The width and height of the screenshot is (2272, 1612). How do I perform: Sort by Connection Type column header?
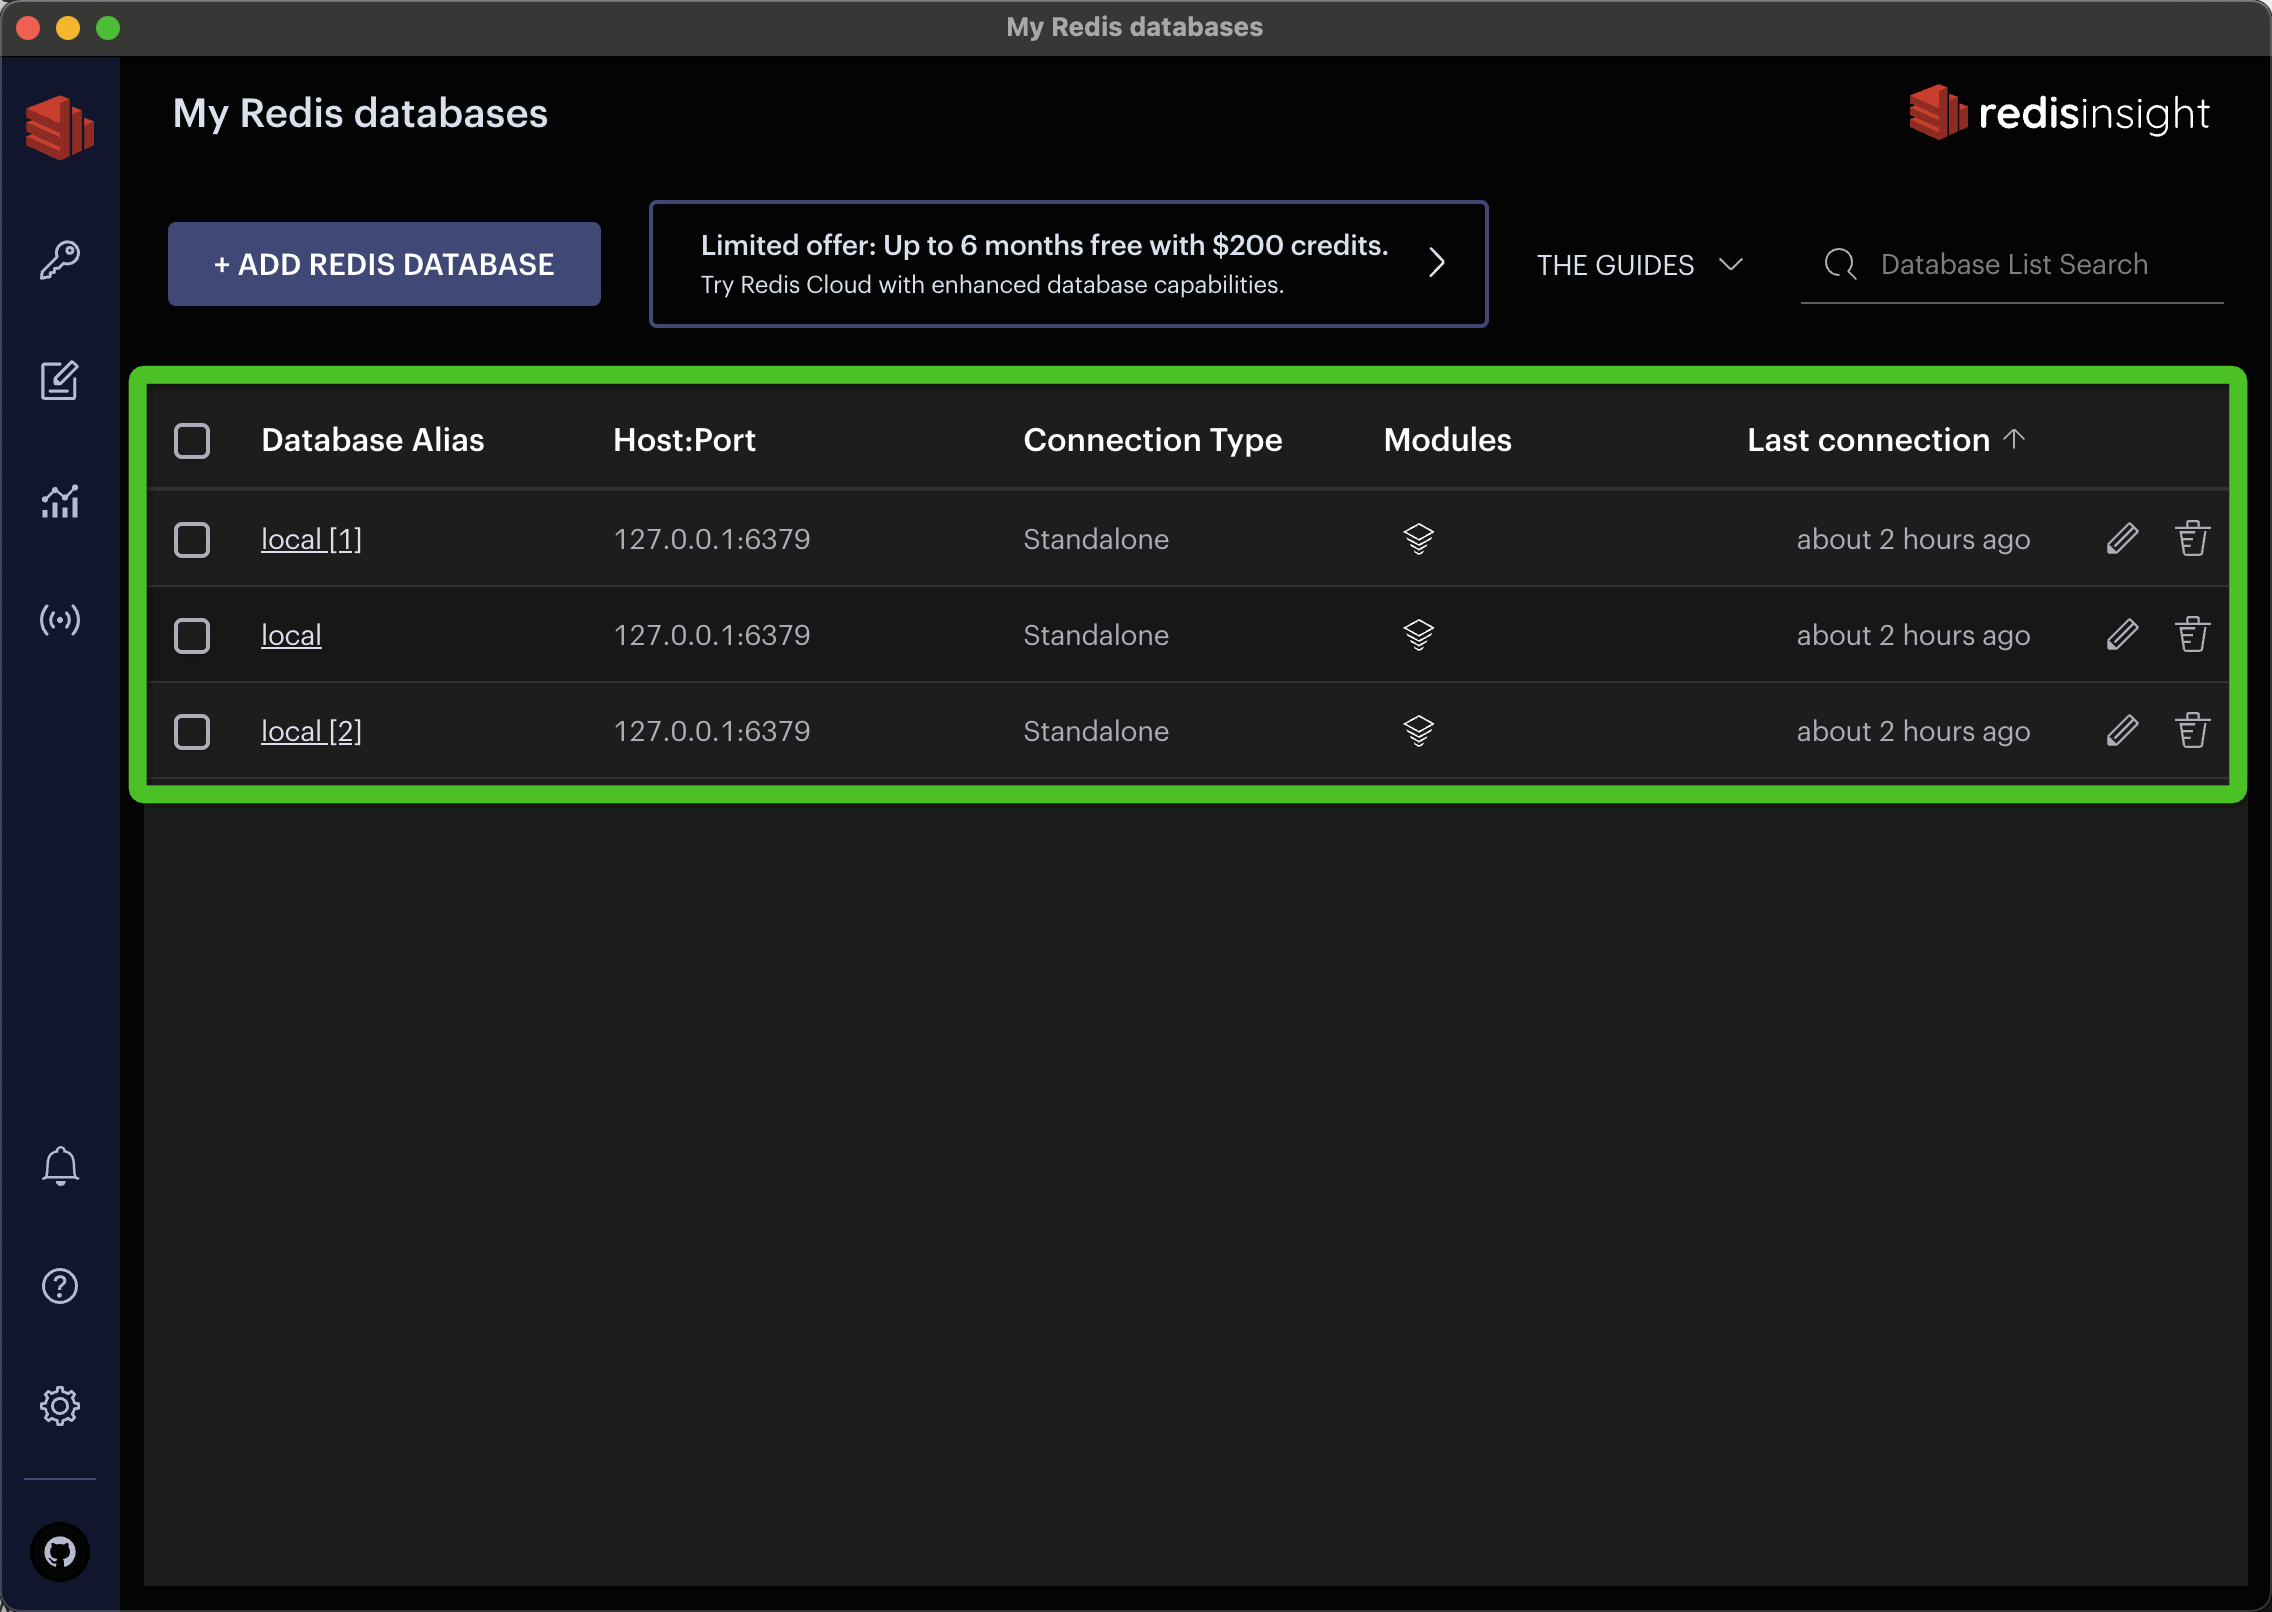1152,440
